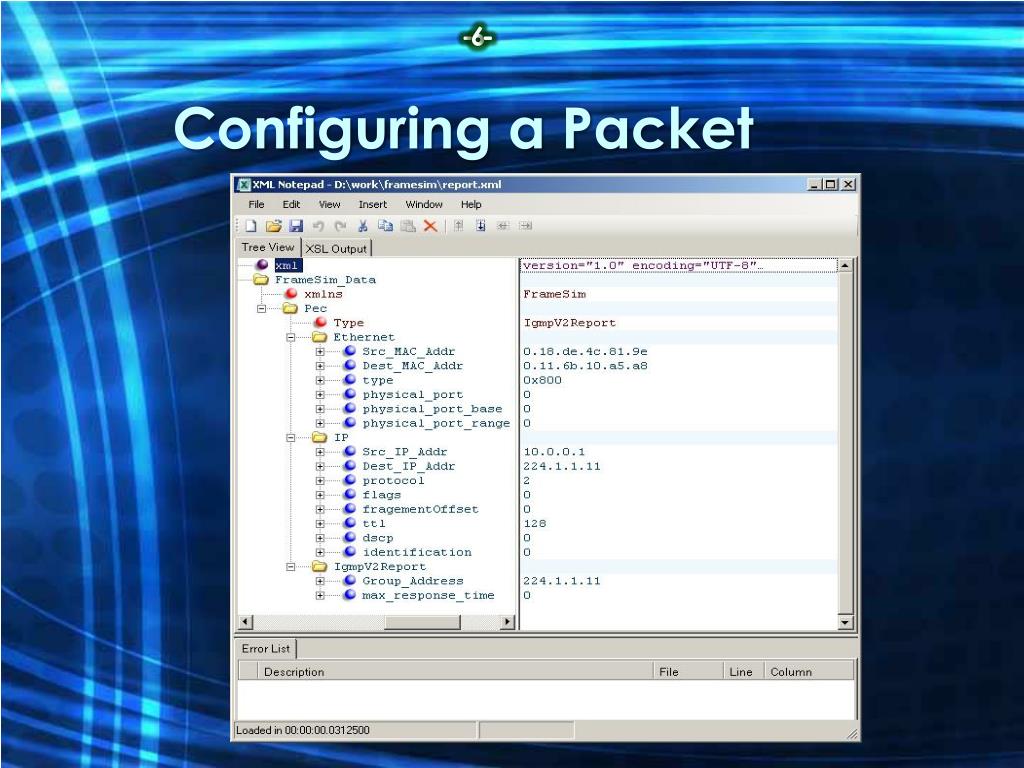Open the View menu
Screen dimensions: 1024x768
pyautogui.click(x=329, y=204)
